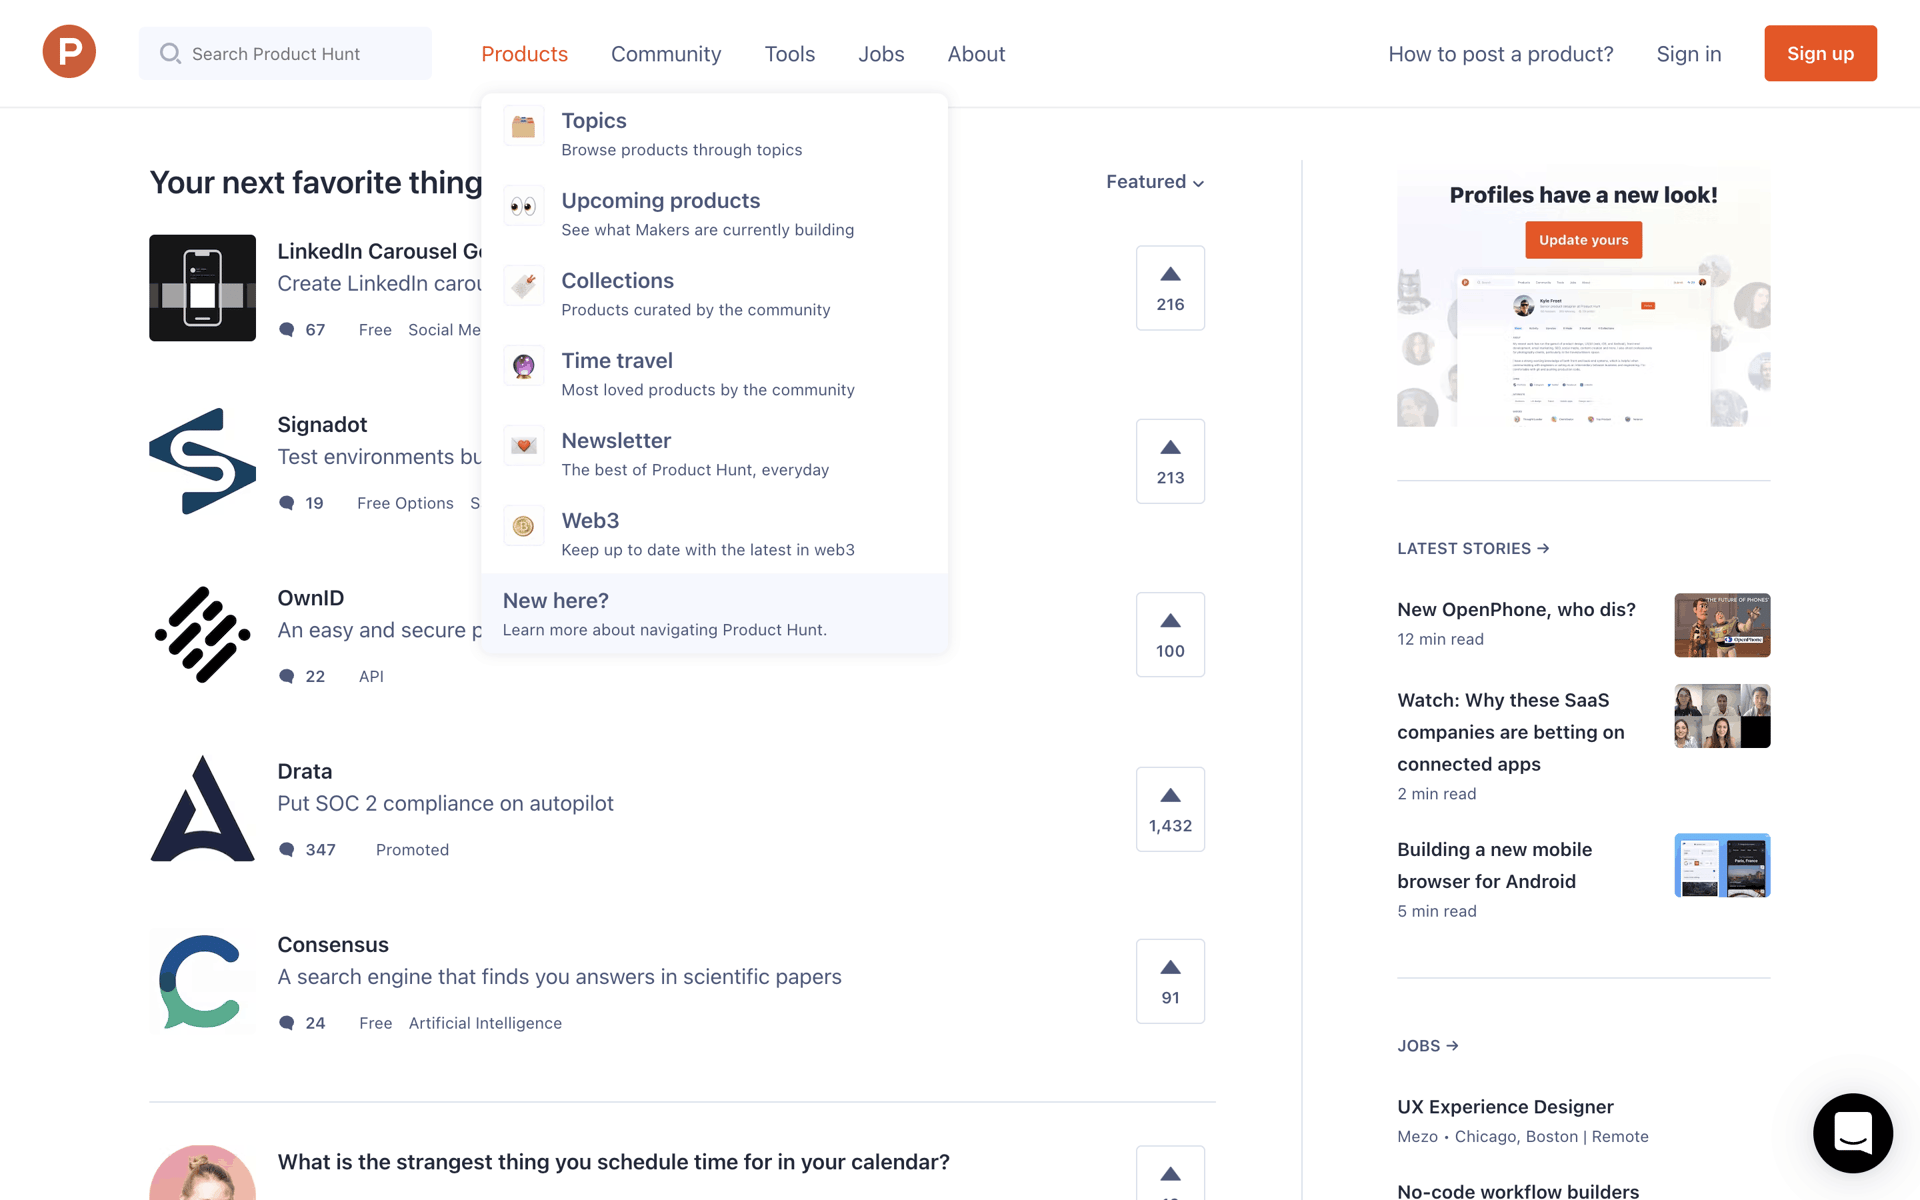Read New OpenPhone, who dis? story

1516,609
